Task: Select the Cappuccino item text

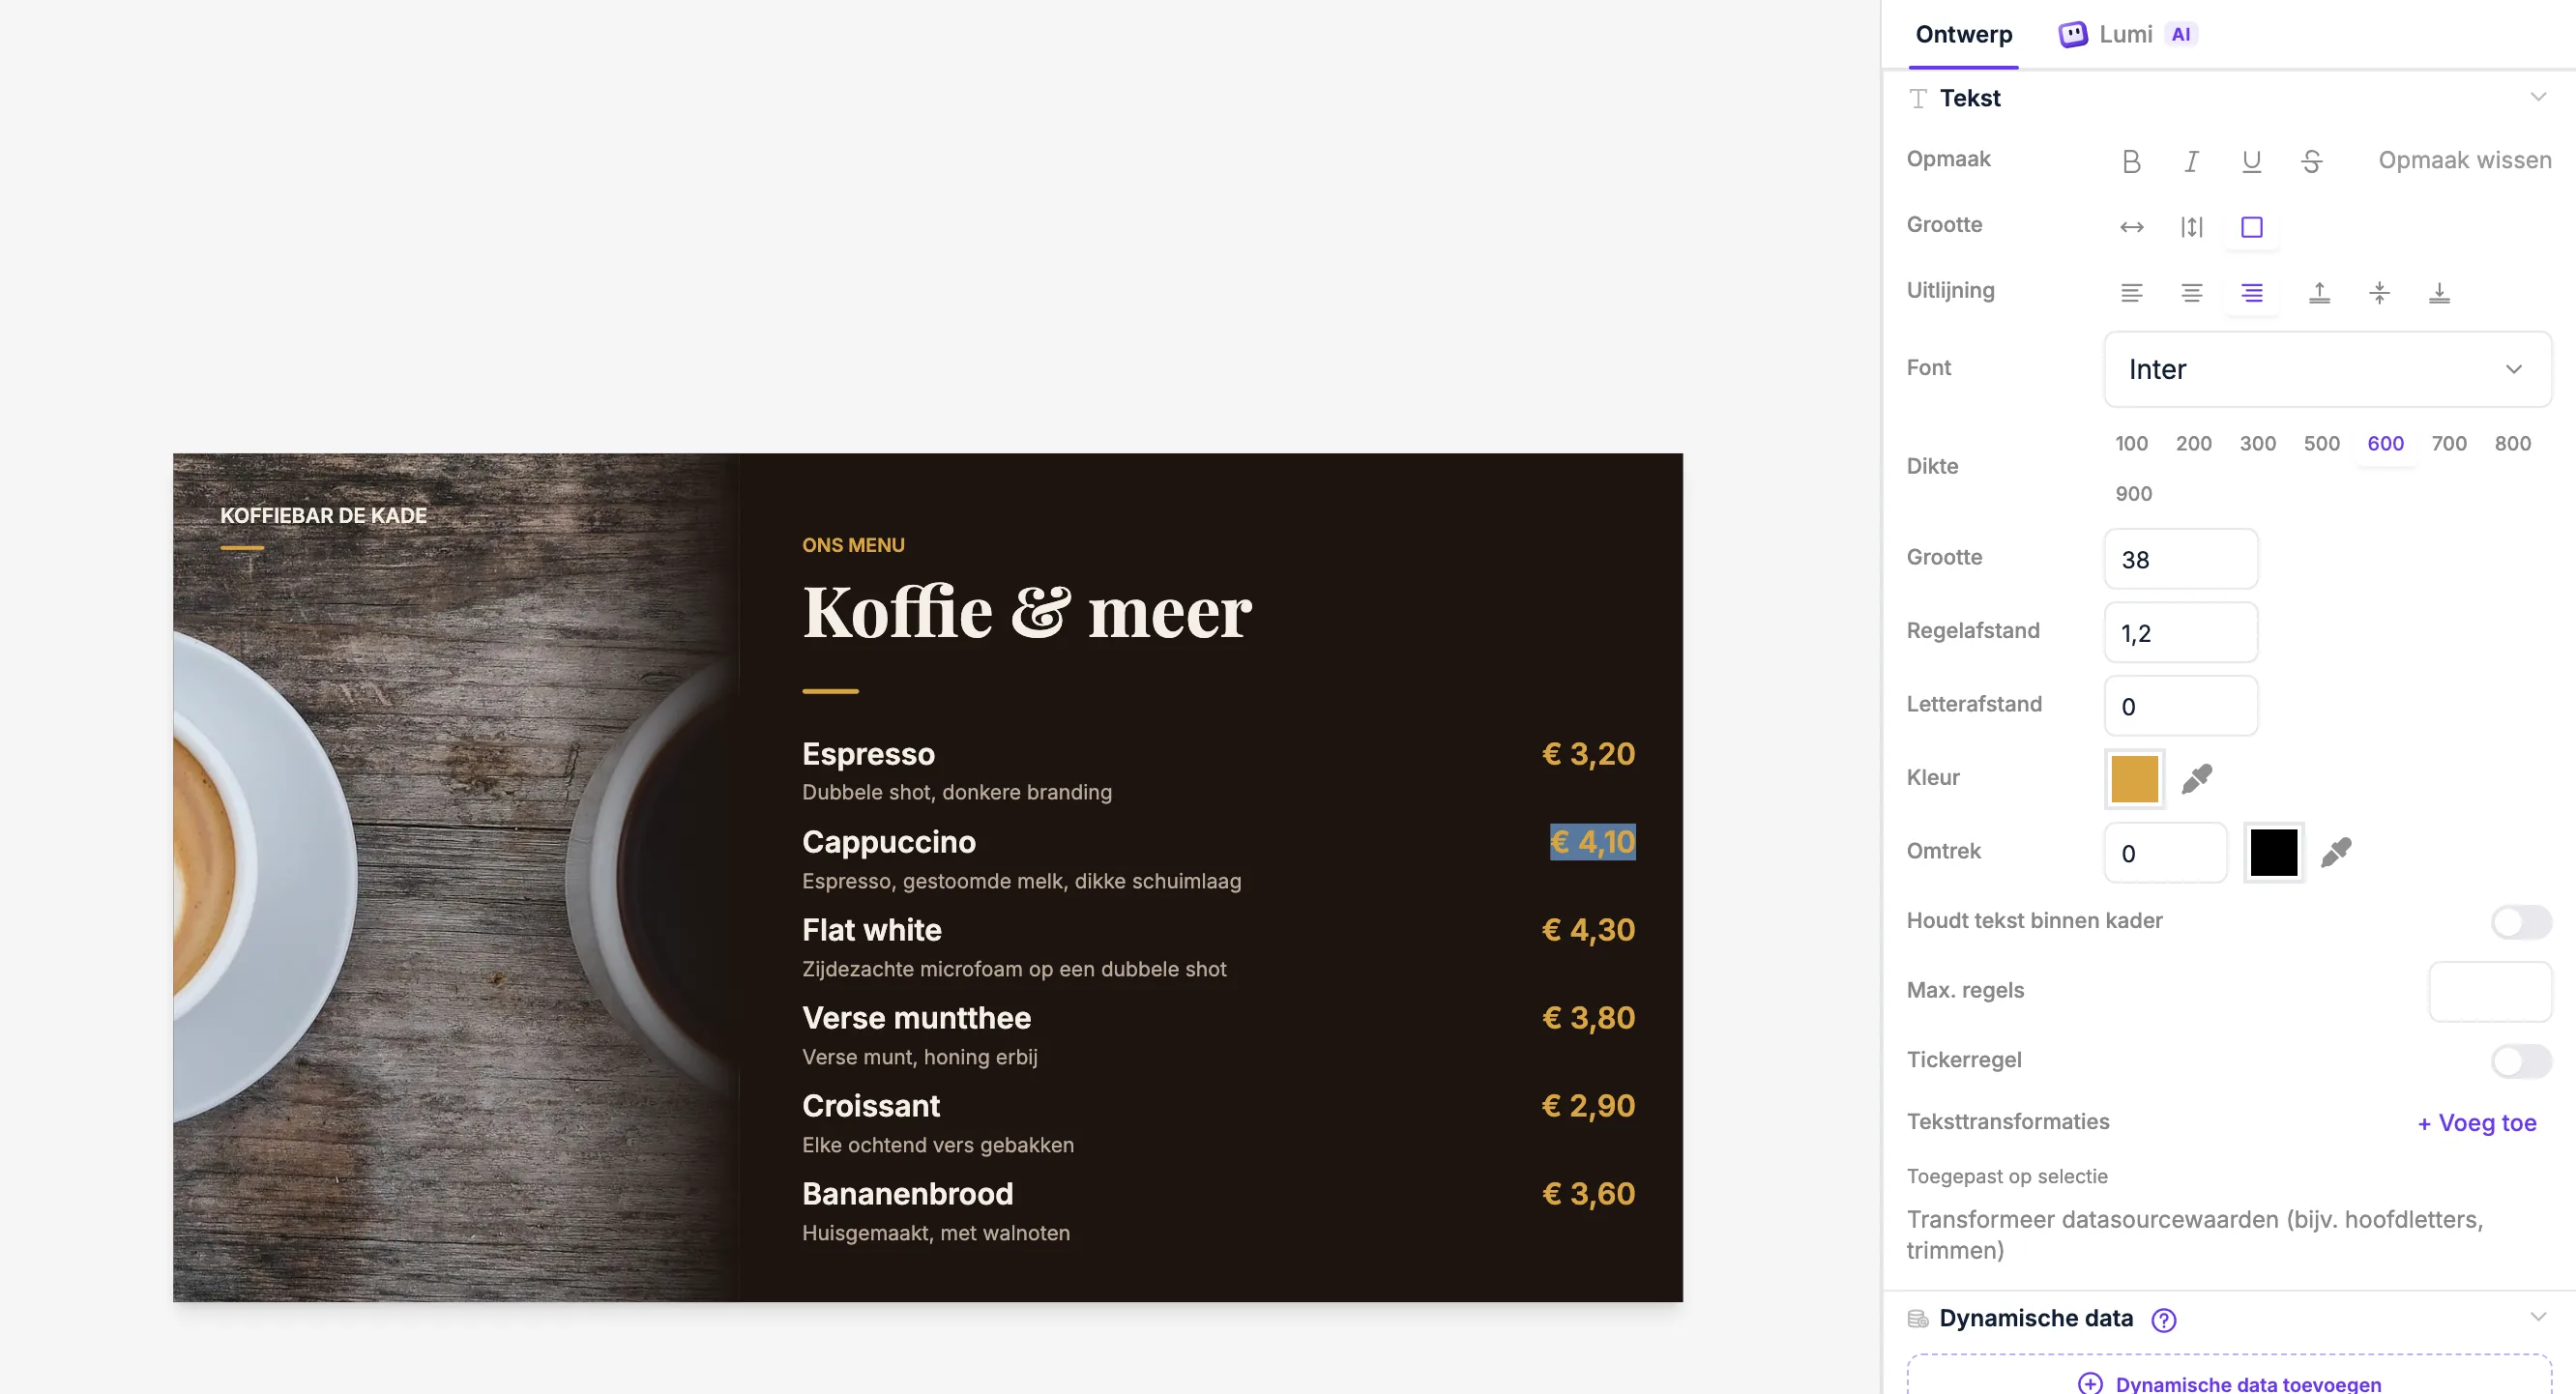Action: 888,842
